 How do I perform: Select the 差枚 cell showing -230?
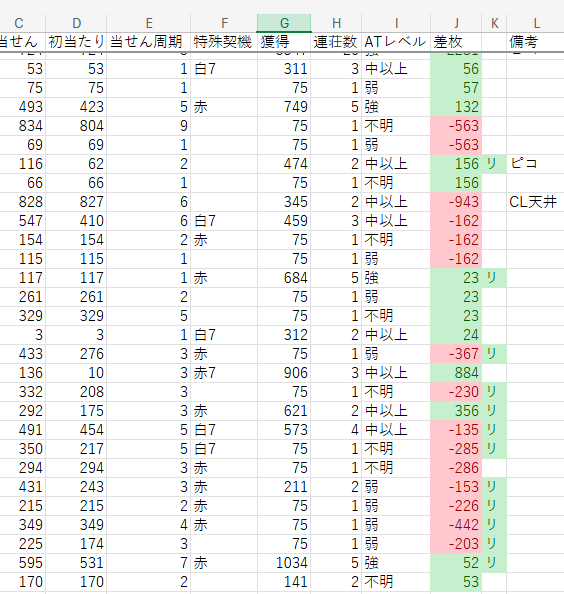coord(456,392)
